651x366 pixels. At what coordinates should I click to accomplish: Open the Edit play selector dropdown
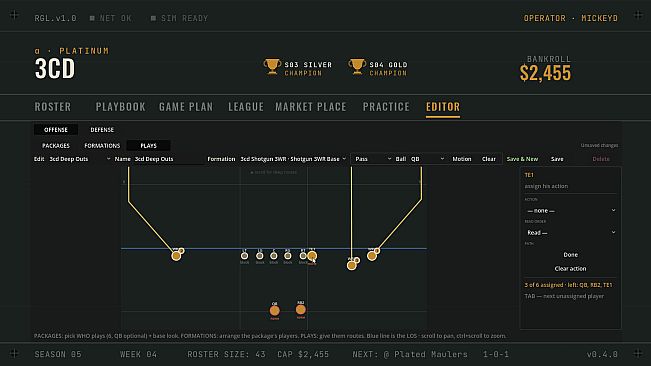(x=80, y=159)
